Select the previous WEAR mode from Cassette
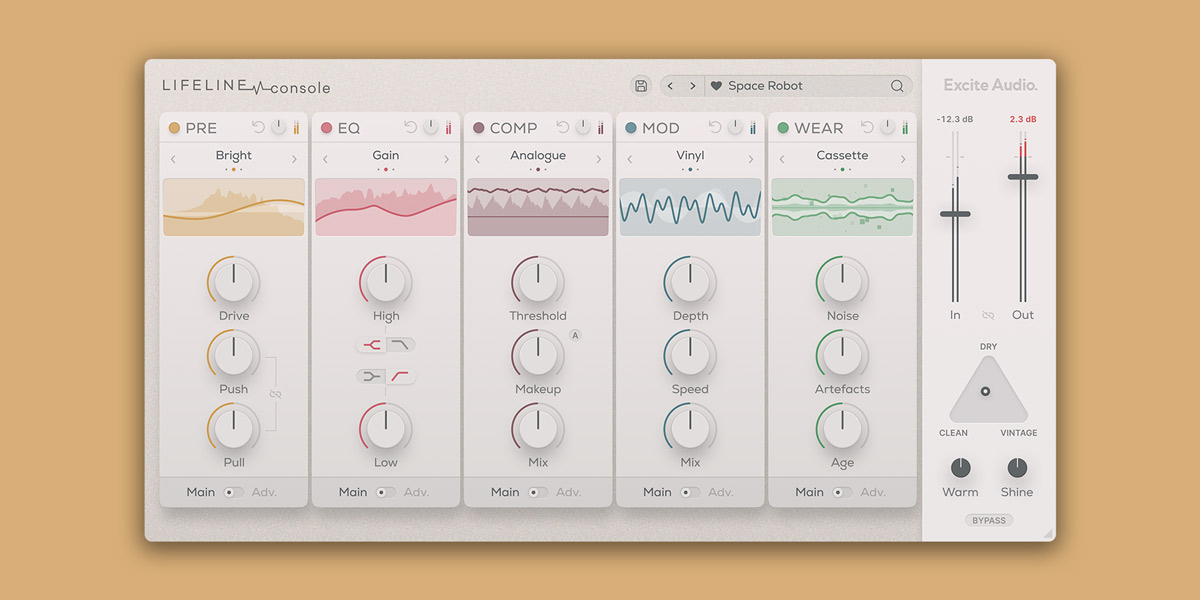The height and width of the screenshot is (600, 1200). pos(781,156)
